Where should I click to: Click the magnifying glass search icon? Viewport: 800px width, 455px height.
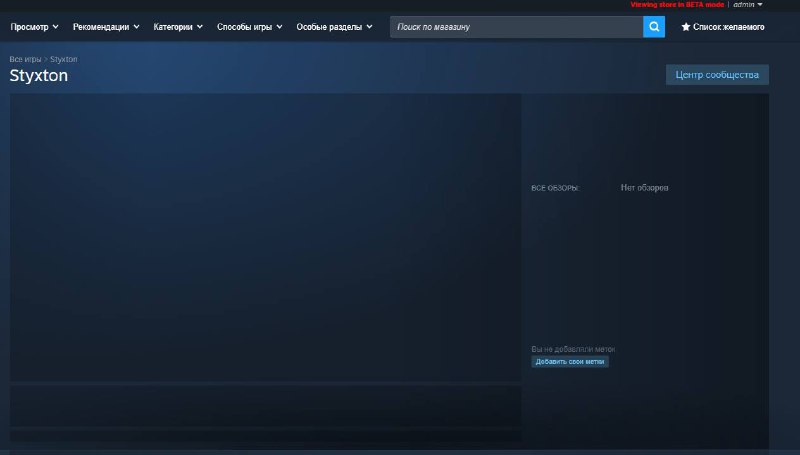tap(654, 27)
